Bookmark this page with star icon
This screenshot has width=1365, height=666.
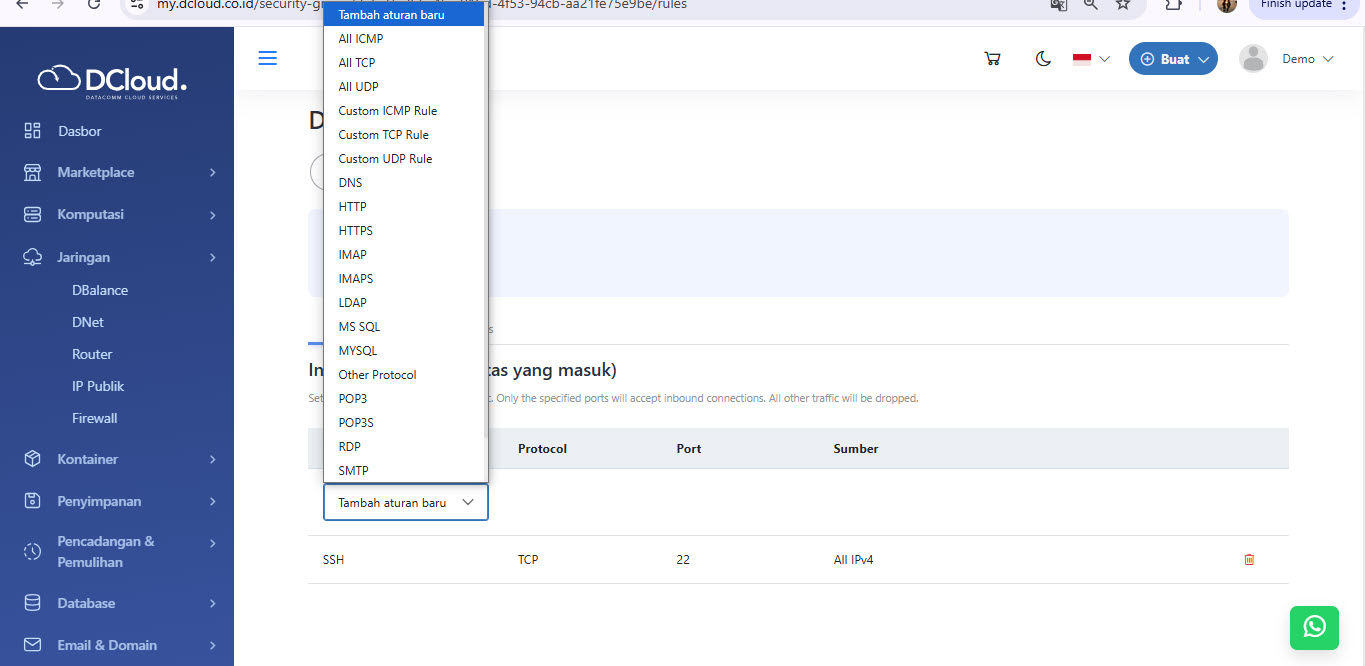tap(1123, 4)
